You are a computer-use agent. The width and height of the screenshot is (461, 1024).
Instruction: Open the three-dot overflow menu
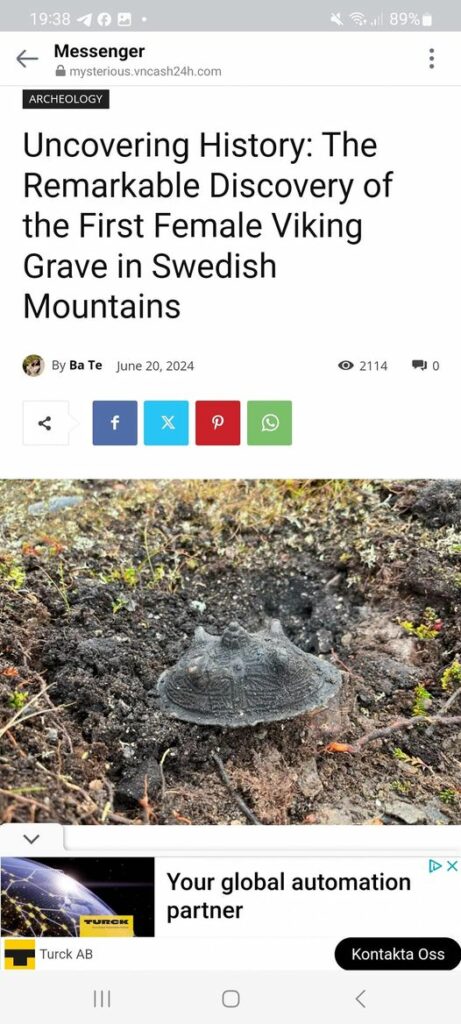(x=431, y=59)
